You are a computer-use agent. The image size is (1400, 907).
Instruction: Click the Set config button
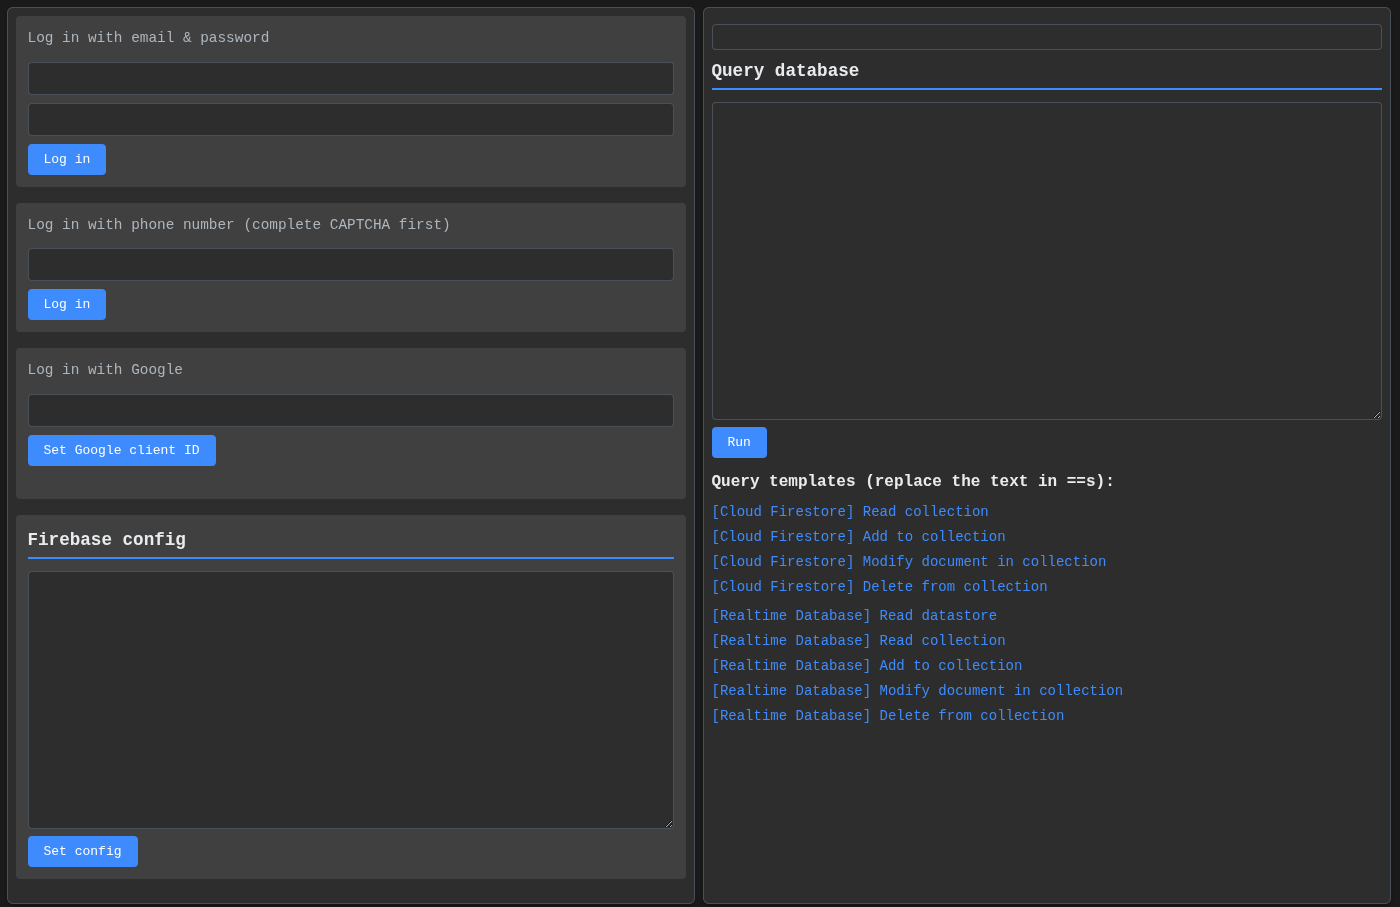[x=83, y=851]
